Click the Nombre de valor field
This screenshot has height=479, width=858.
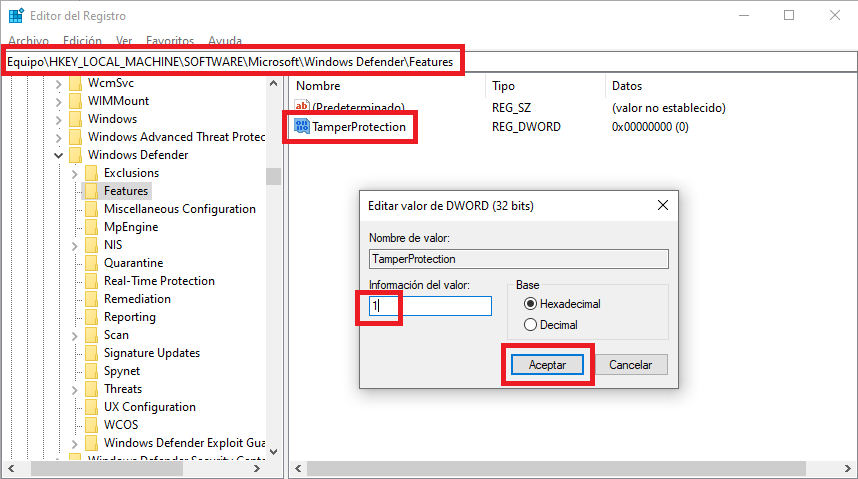(x=519, y=259)
